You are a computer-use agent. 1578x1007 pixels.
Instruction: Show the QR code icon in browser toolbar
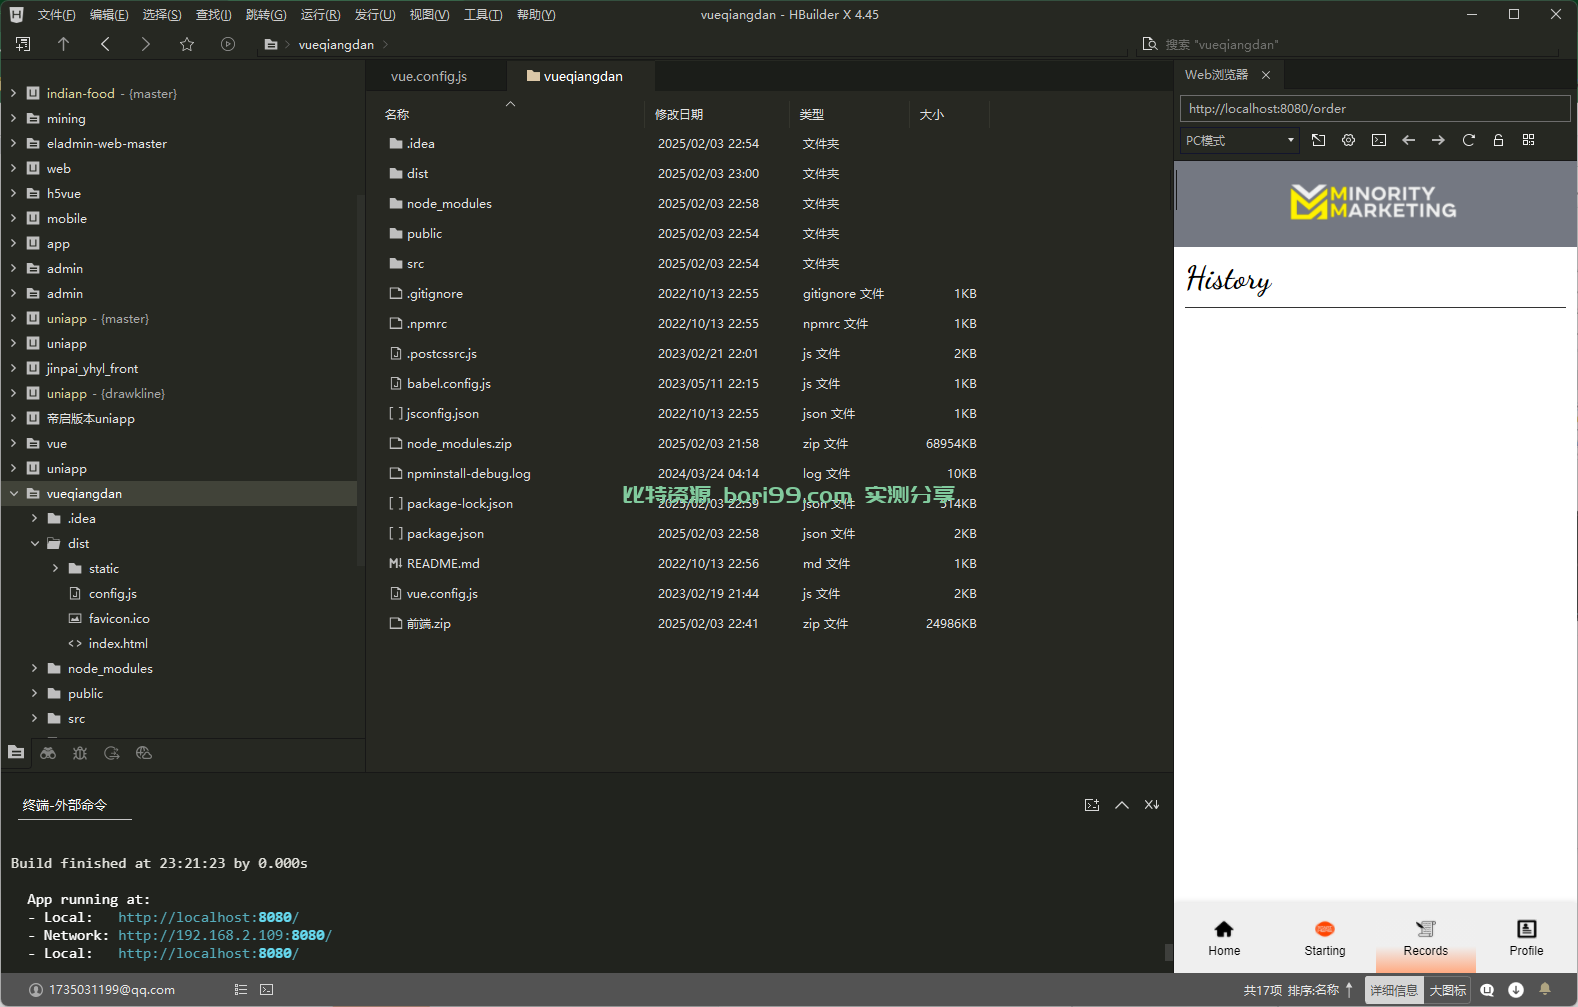pos(1529,140)
